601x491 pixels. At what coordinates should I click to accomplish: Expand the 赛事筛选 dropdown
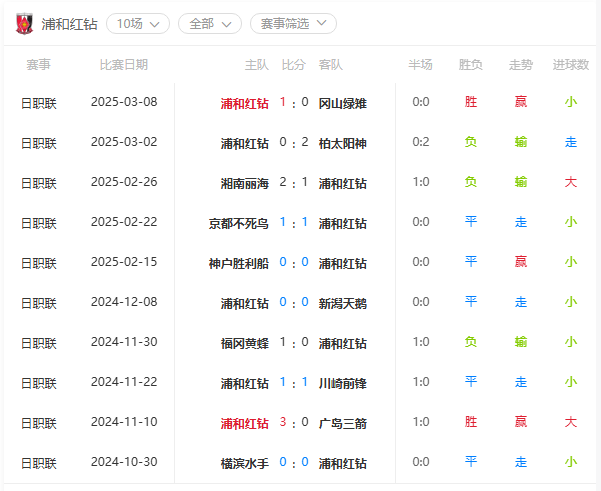coord(294,24)
